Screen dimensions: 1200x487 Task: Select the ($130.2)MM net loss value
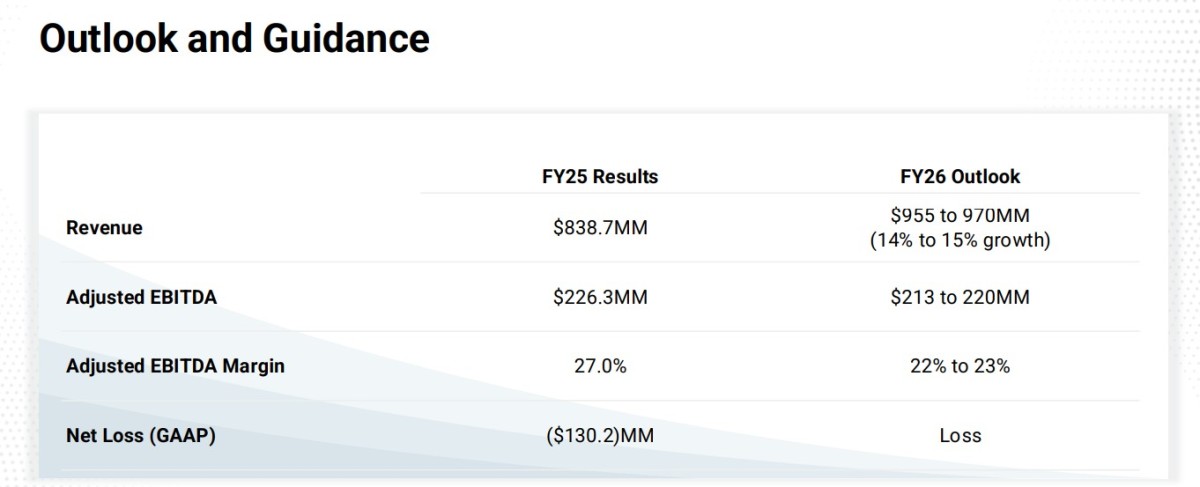tap(600, 435)
